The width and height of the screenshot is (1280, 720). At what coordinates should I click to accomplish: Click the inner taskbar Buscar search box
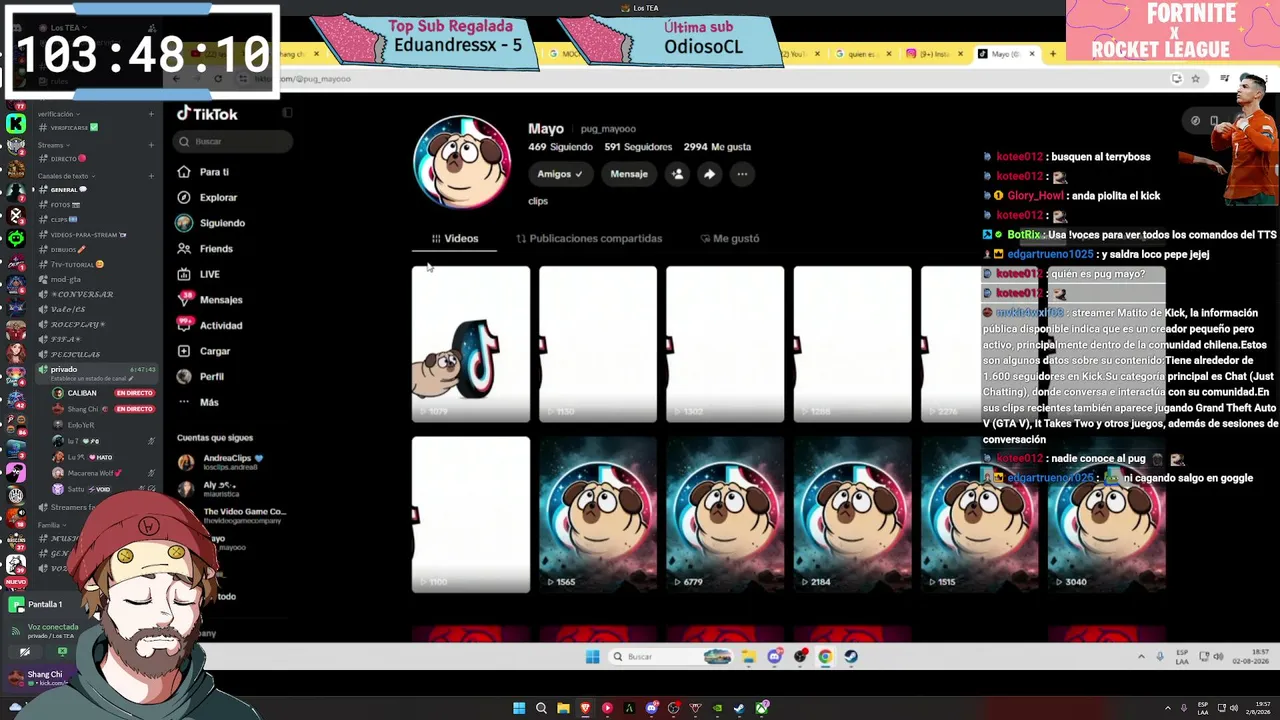point(670,657)
